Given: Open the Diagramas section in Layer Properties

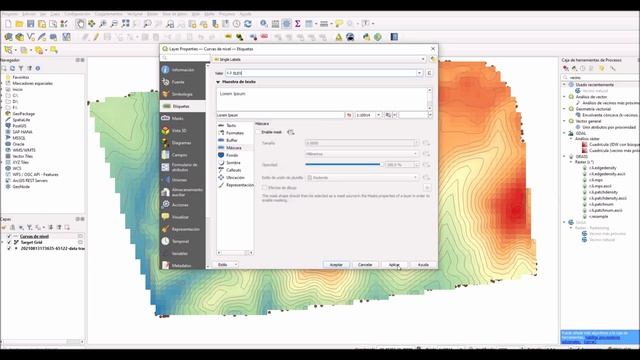Looking at the screenshot, I should coord(183,143).
